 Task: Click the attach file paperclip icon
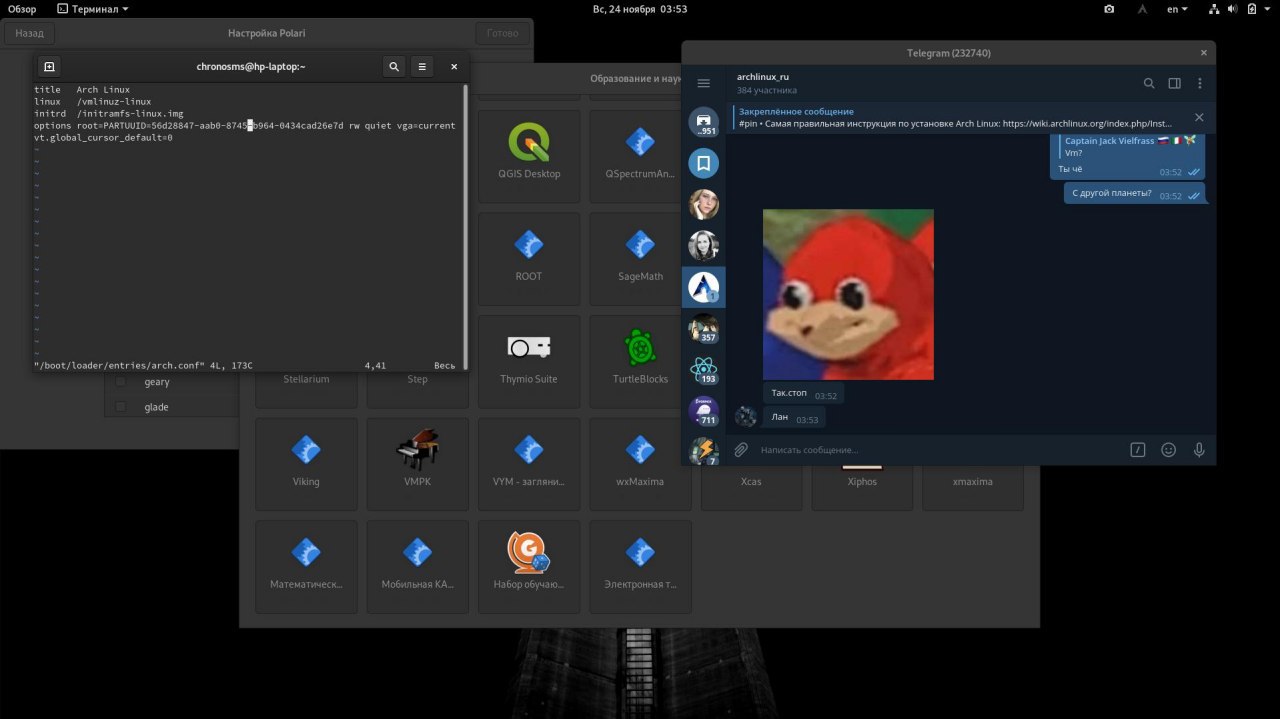pyautogui.click(x=741, y=450)
